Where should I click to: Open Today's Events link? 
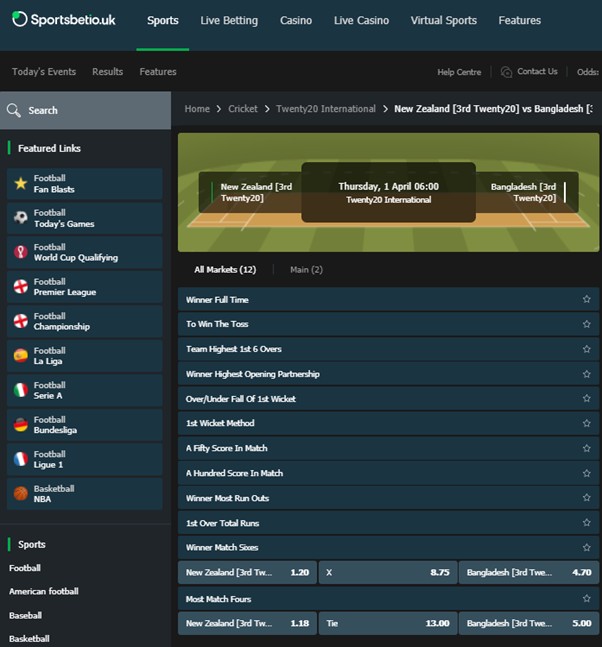pyautogui.click(x=44, y=72)
